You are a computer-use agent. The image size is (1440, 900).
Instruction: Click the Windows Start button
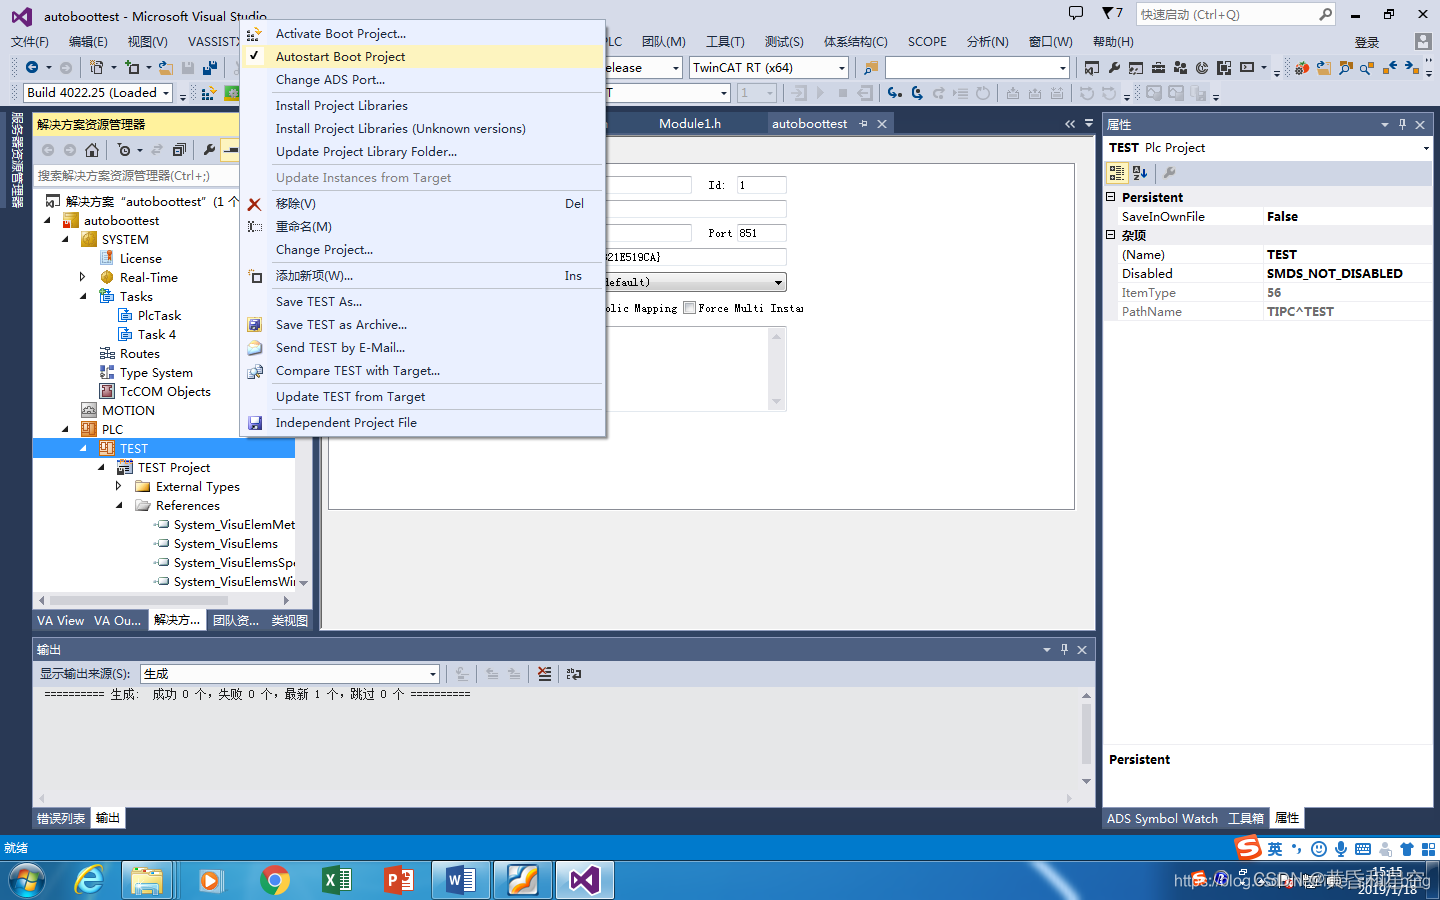pyautogui.click(x=27, y=880)
